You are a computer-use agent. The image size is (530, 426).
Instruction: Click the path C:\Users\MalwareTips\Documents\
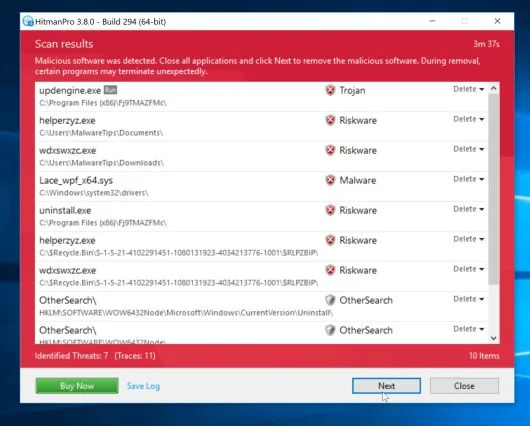[x=101, y=133]
